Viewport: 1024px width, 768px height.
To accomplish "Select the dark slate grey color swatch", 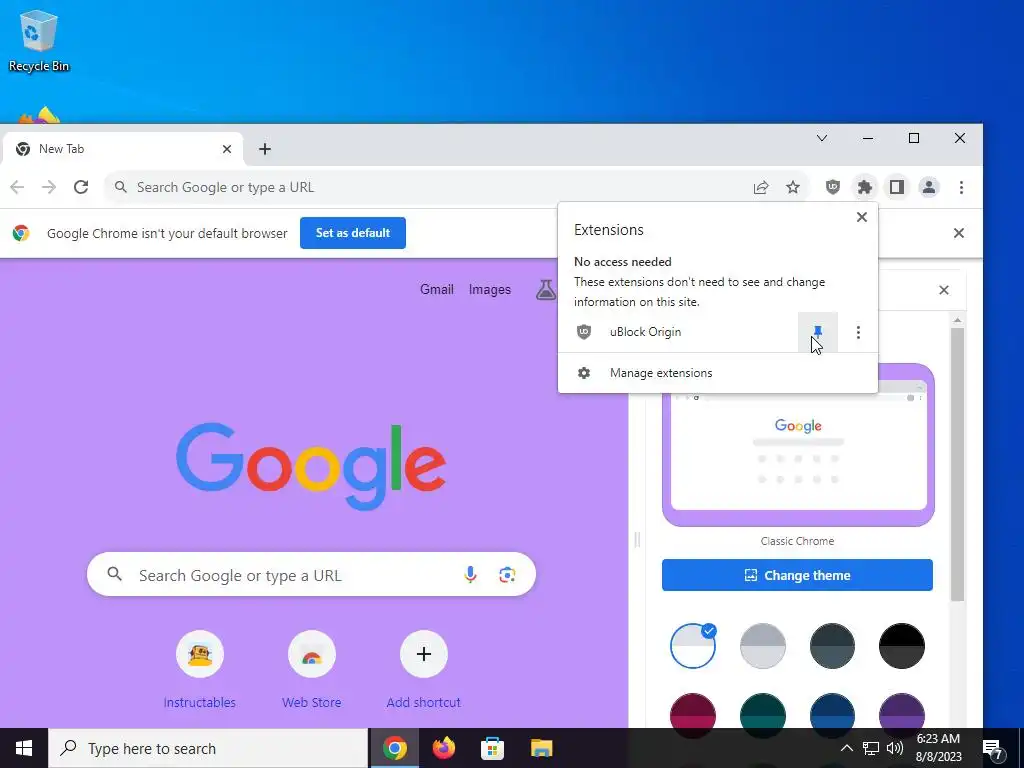I will [x=832, y=646].
